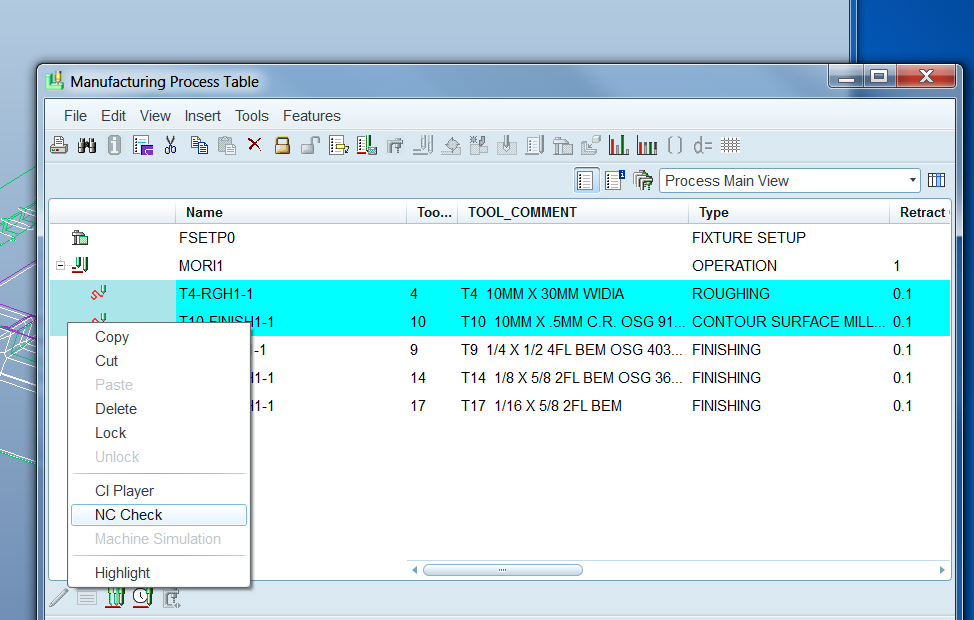
Task: Select the T4-RGH1-1 roughing step
Action: [499, 294]
